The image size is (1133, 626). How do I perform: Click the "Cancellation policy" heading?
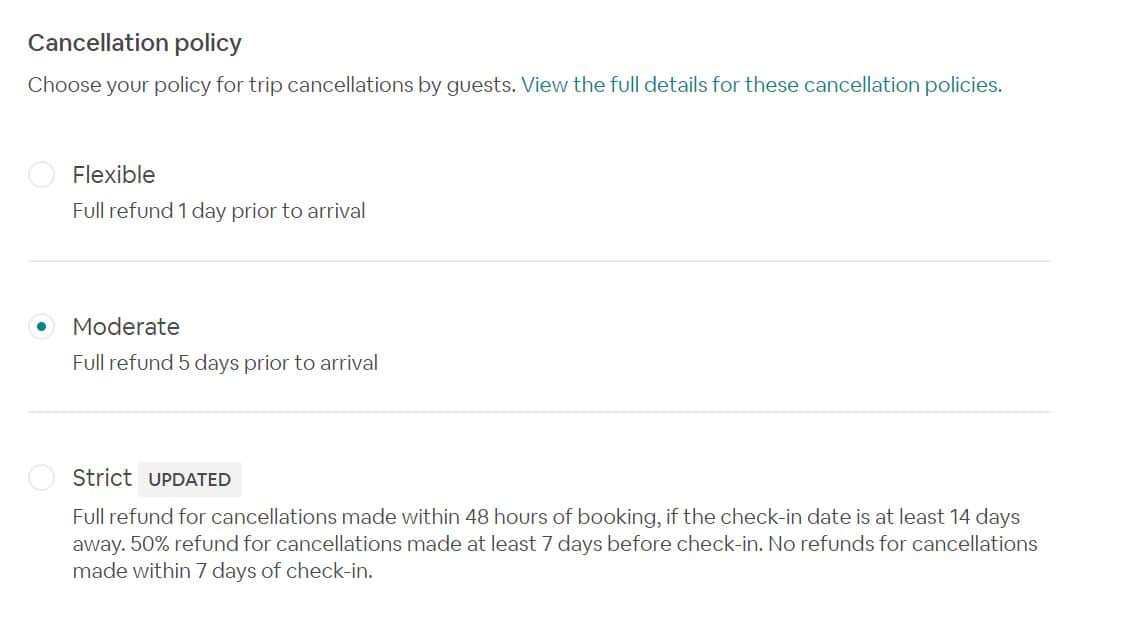point(135,43)
